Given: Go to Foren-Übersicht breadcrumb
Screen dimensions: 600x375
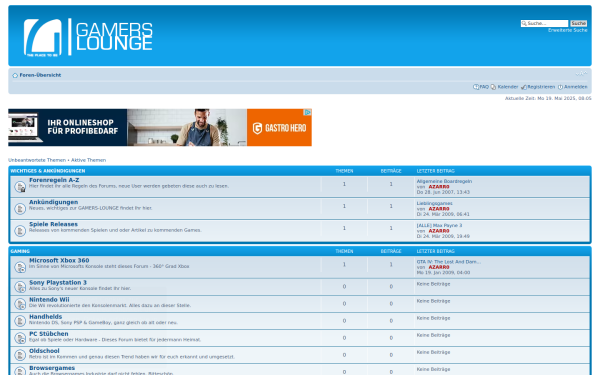Looking at the screenshot, I should pyautogui.click(x=40, y=75).
